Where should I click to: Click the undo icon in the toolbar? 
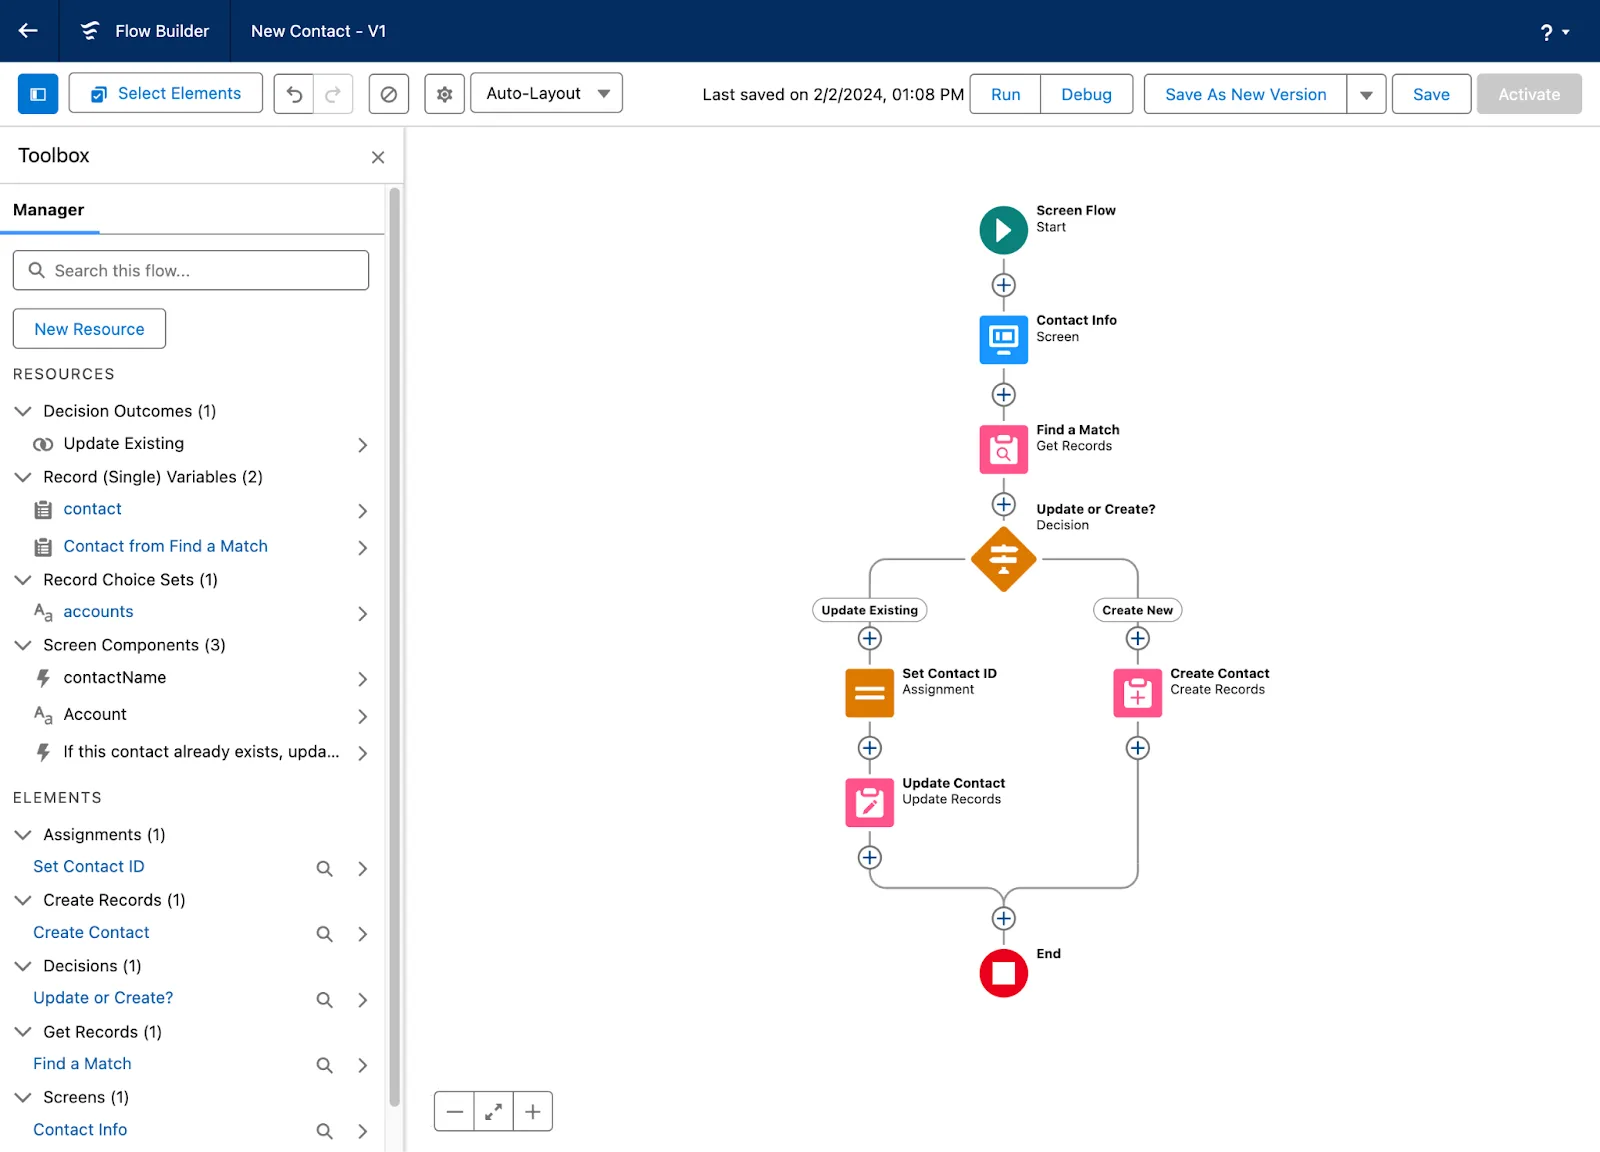[293, 93]
